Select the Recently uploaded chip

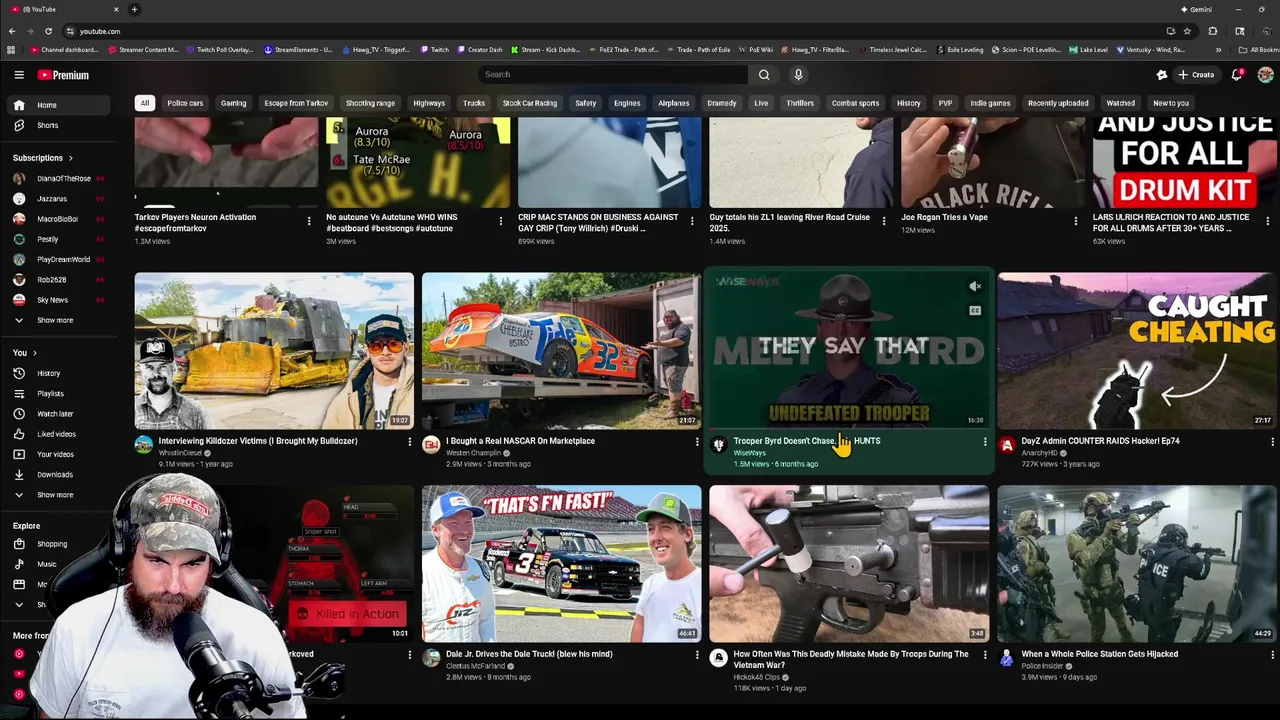tap(1058, 103)
